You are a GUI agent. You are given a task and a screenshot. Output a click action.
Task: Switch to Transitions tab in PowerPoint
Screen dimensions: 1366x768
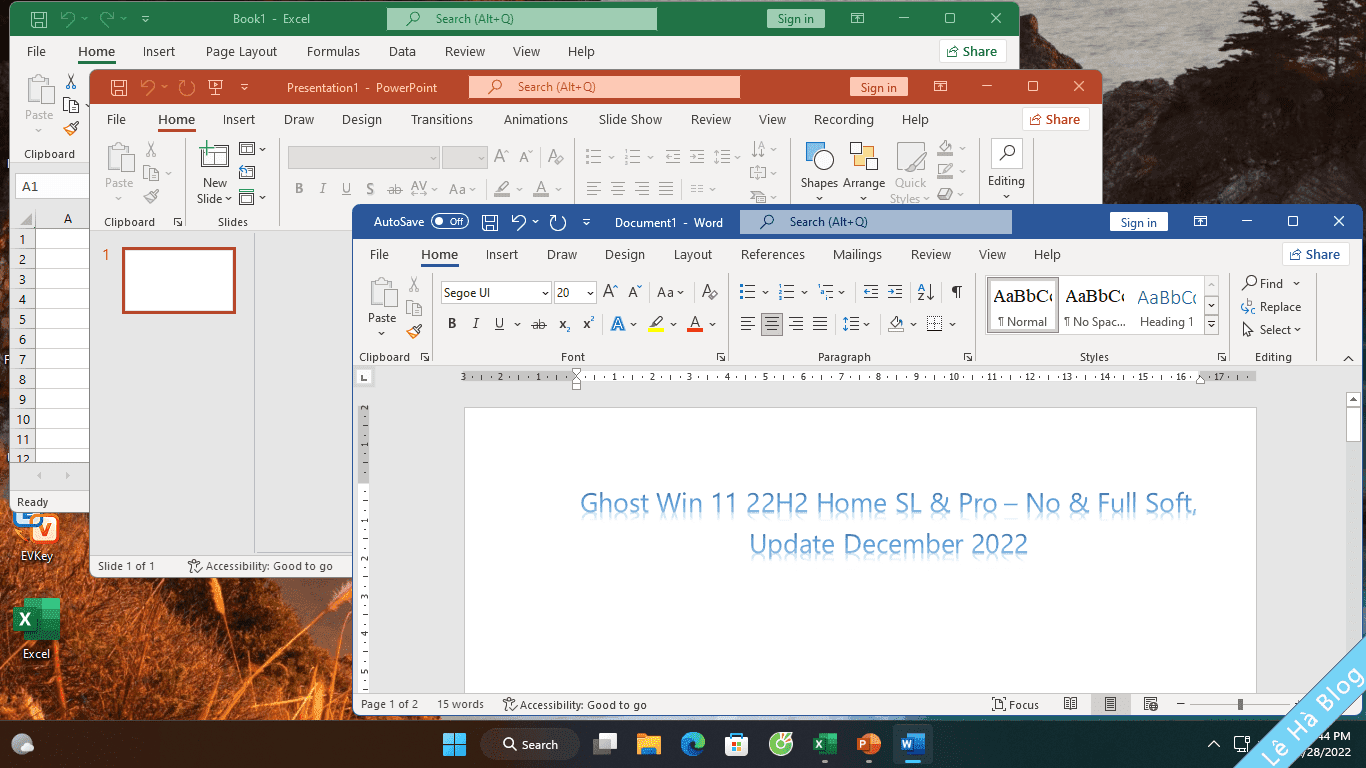[x=441, y=119]
